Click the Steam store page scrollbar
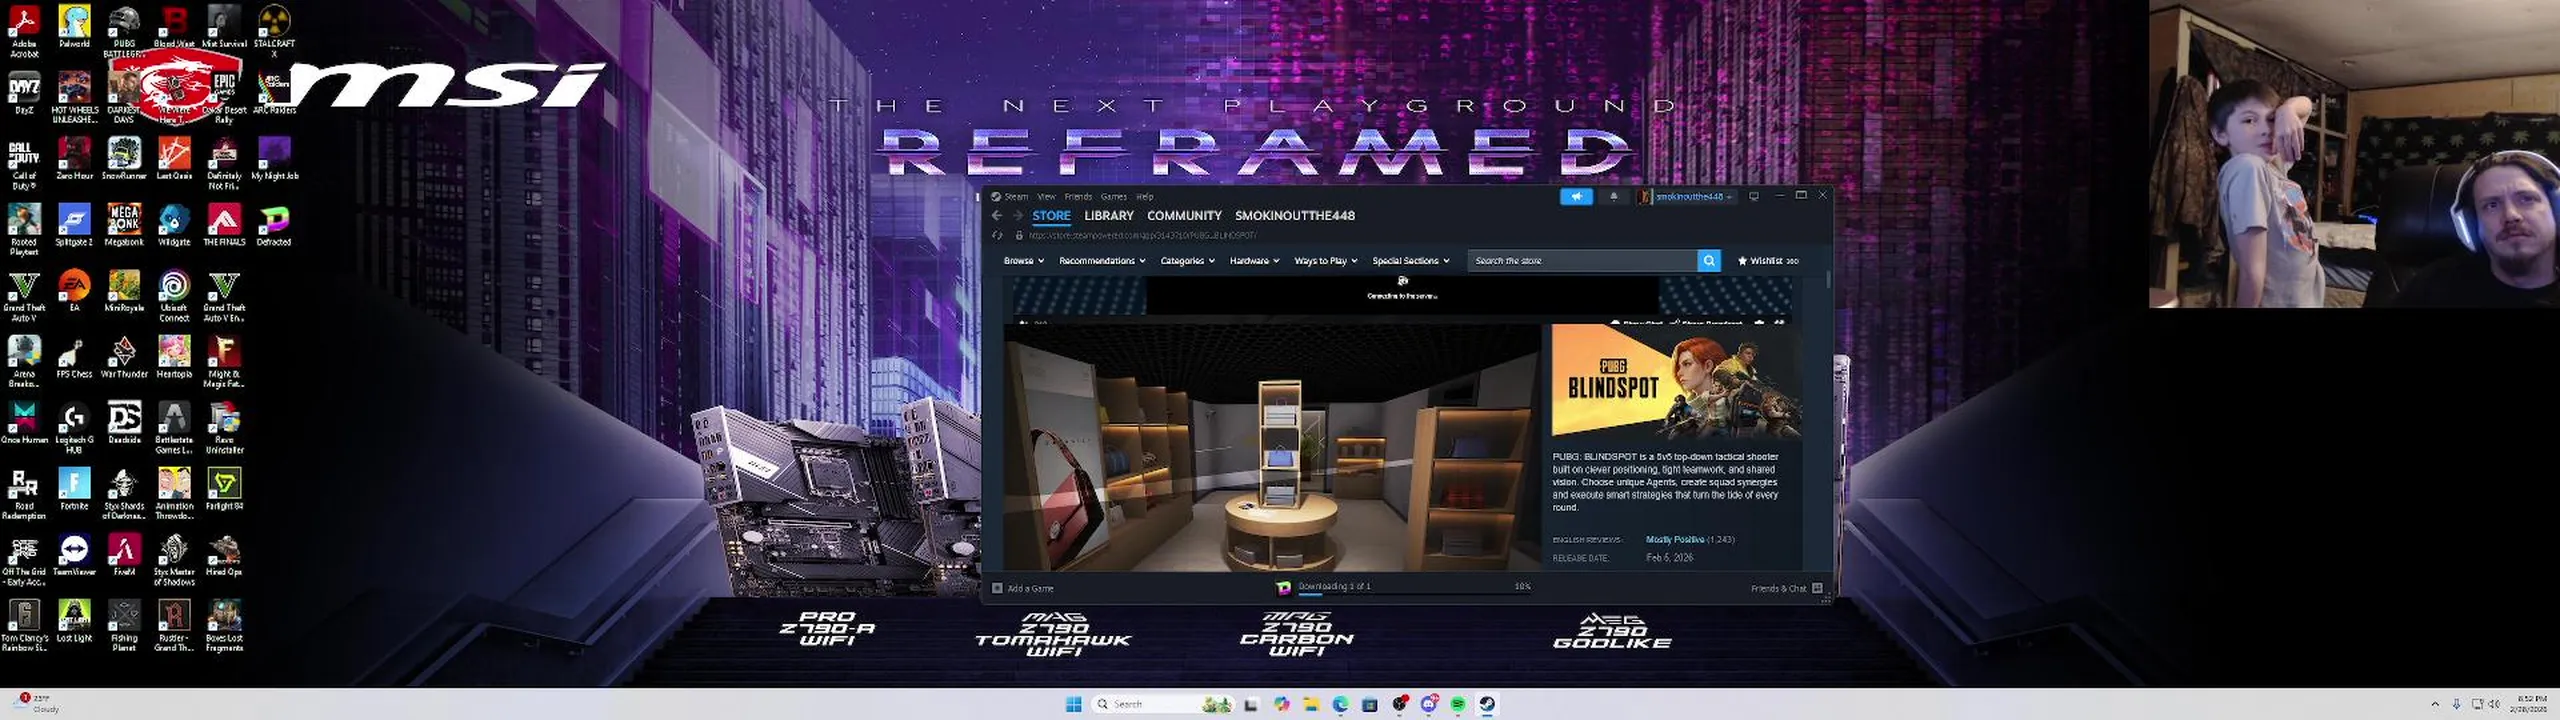 pos(1829,280)
